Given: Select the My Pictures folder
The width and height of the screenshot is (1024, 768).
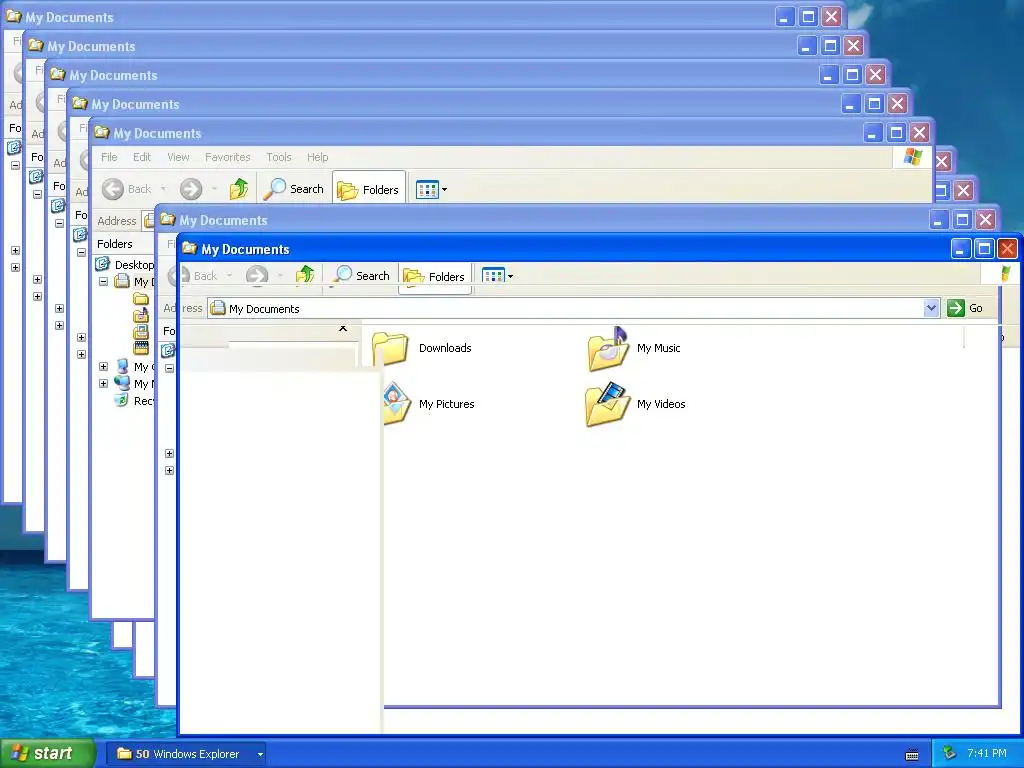Looking at the screenshot, I should (429, 404).
